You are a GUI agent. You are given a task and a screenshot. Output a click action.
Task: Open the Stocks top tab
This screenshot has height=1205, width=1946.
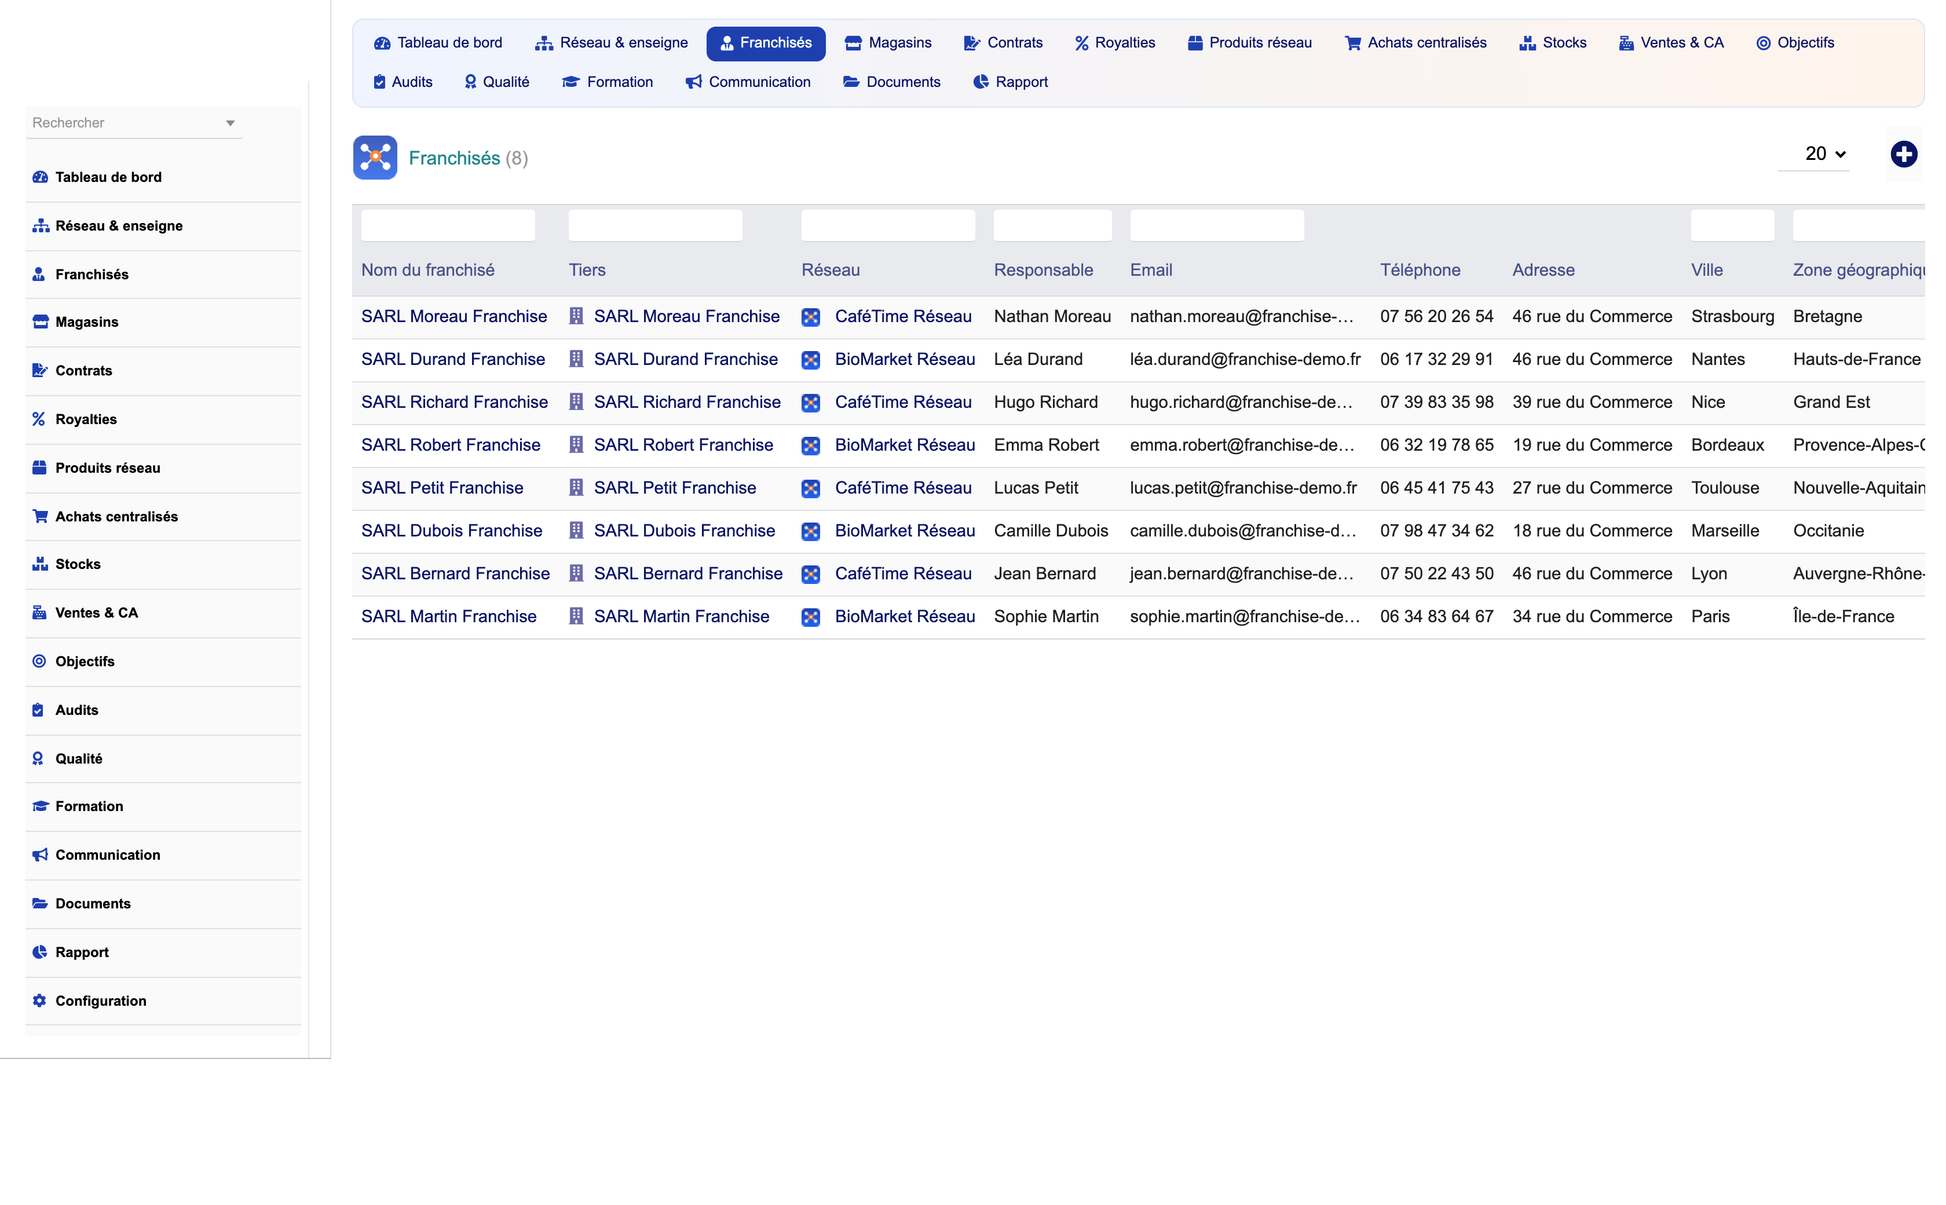[x=1553, y=43]
